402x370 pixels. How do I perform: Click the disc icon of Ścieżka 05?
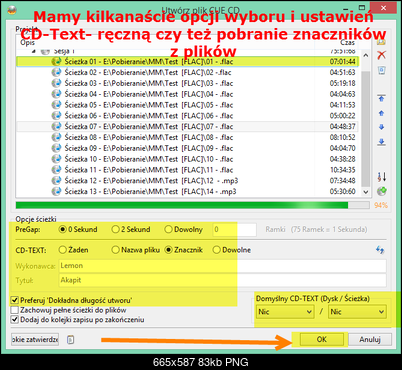(57, 105)
